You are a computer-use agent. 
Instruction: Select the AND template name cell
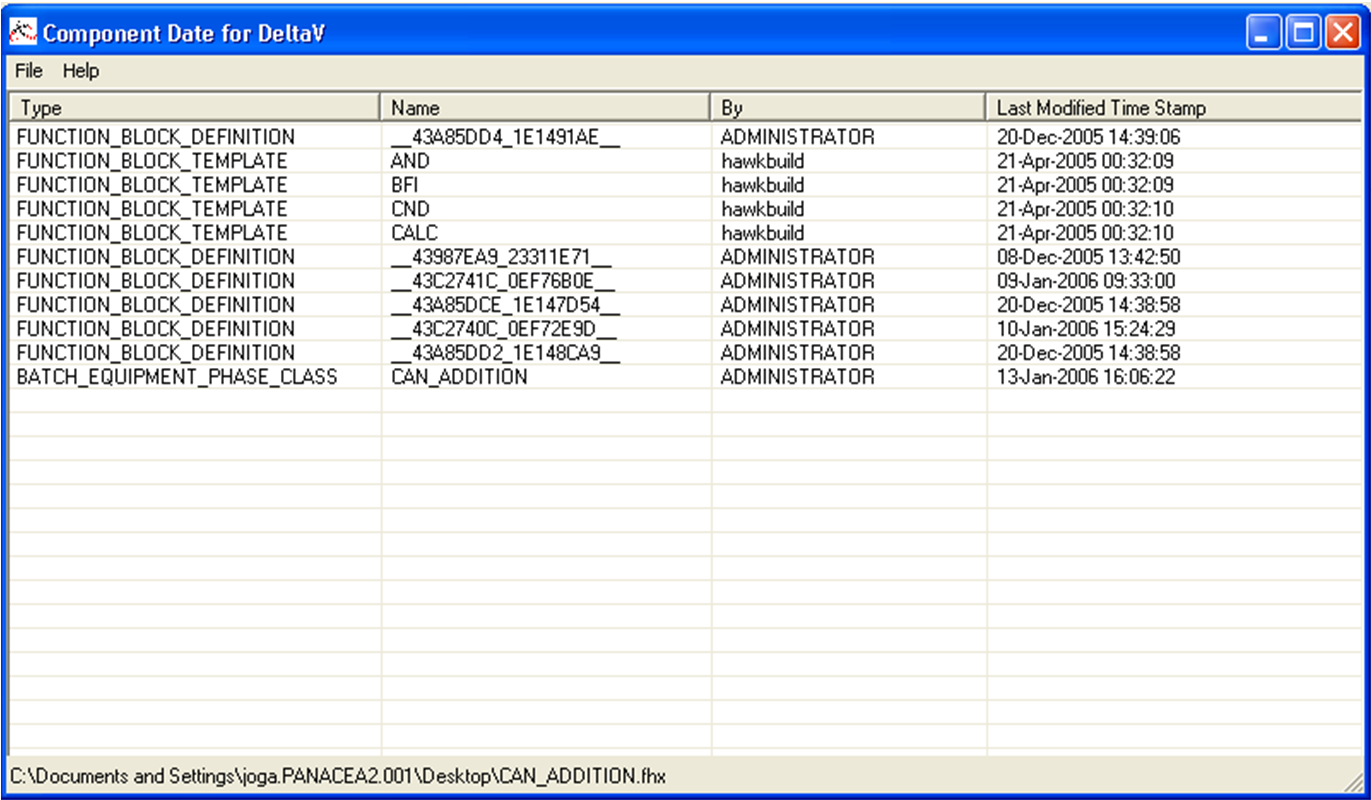click(x=410, y=161)
